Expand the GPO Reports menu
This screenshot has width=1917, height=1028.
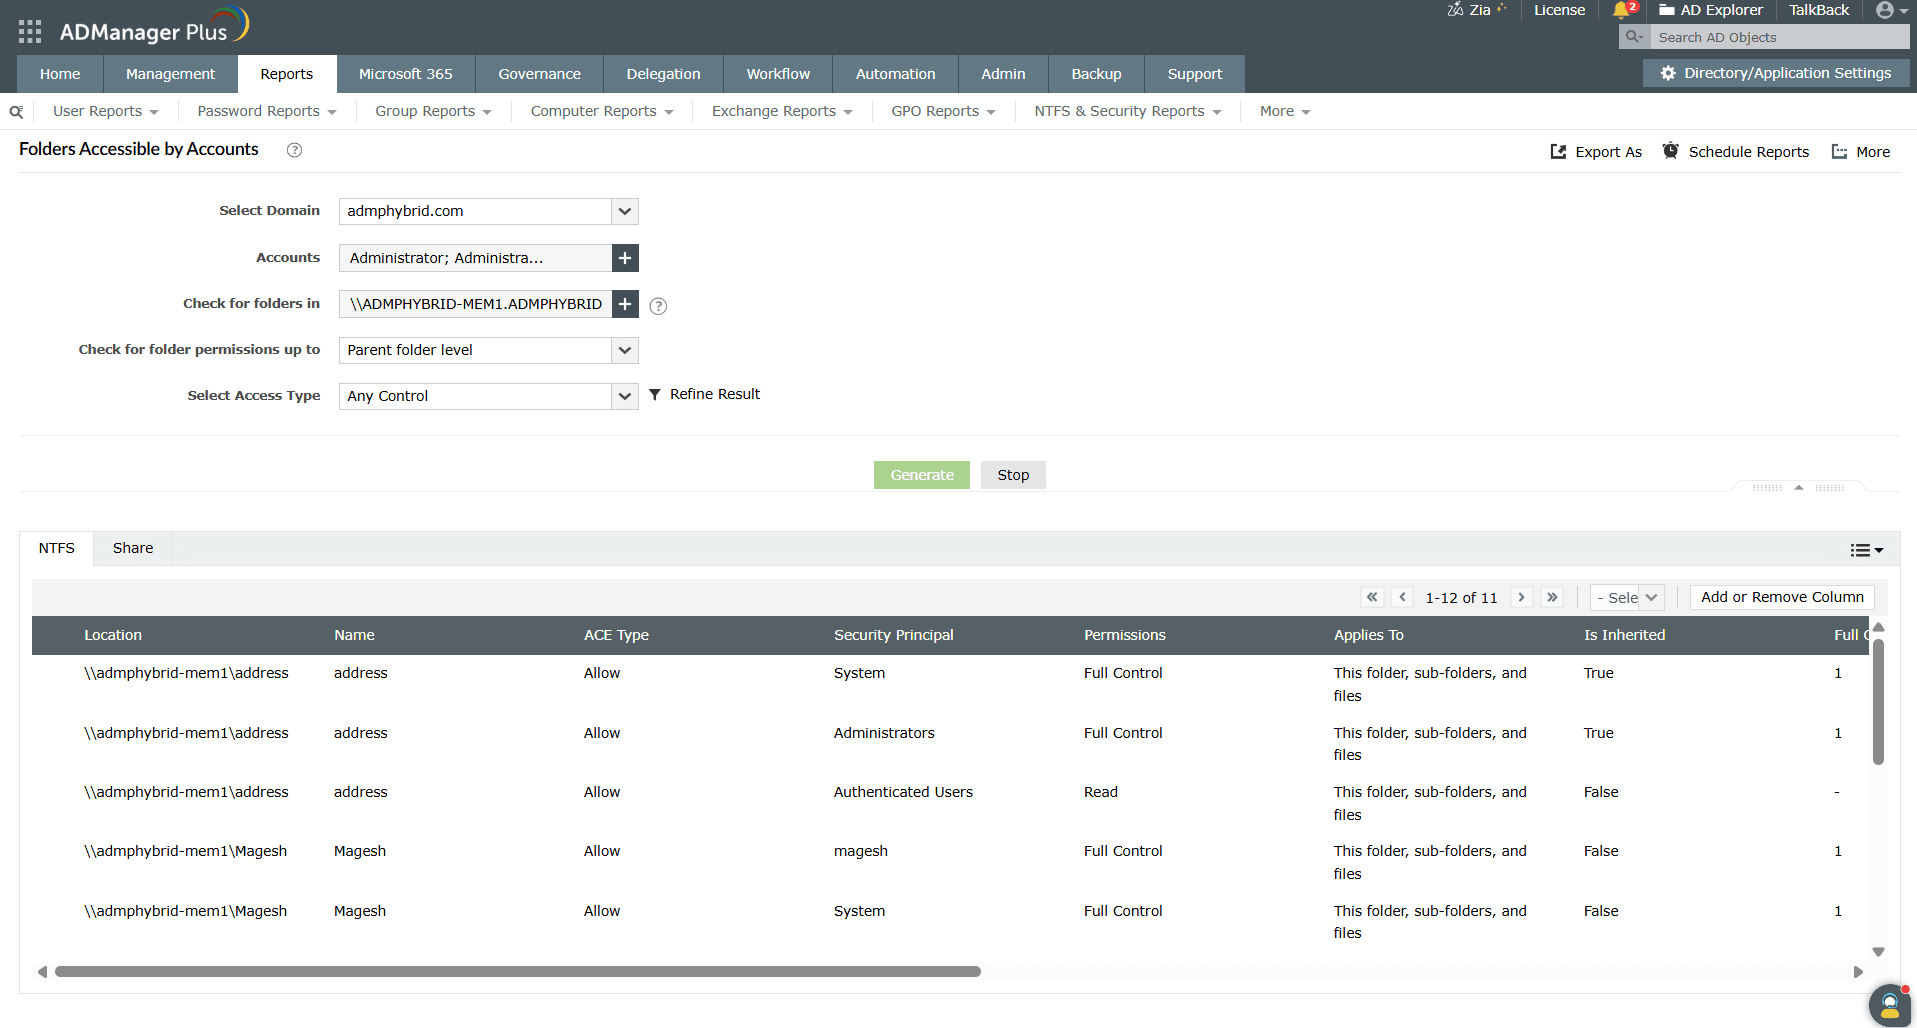[x=943, y=111]
